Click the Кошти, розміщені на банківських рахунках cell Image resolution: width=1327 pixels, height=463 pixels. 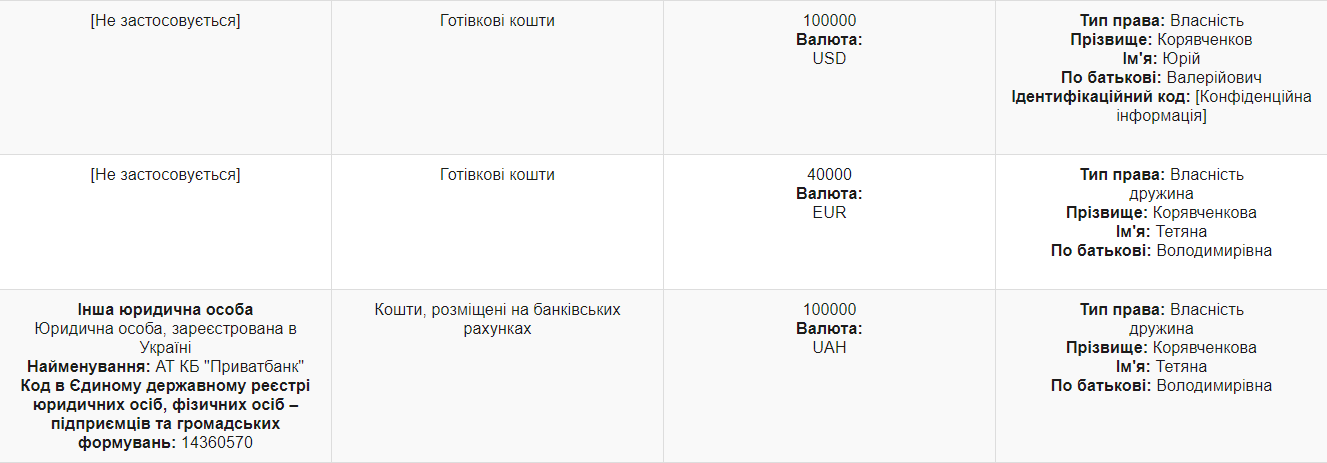[x=497, y=319]
